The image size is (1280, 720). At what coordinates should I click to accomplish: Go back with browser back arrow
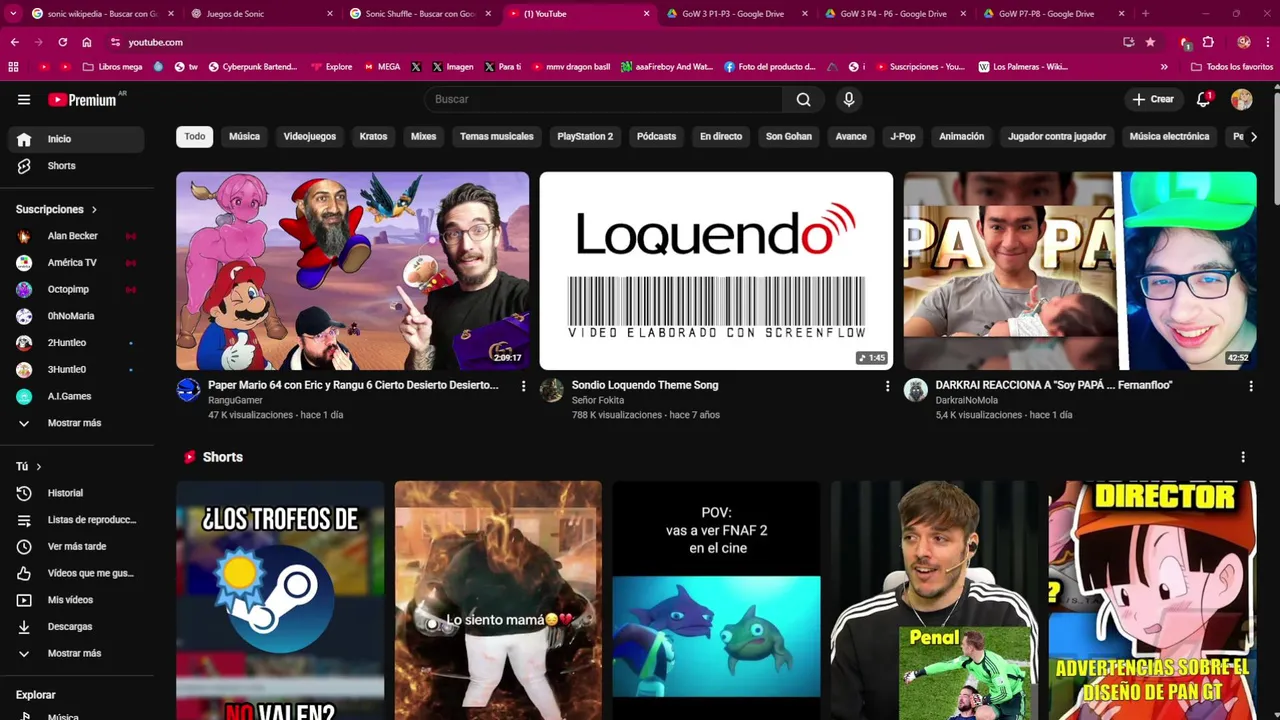[14, 42]
